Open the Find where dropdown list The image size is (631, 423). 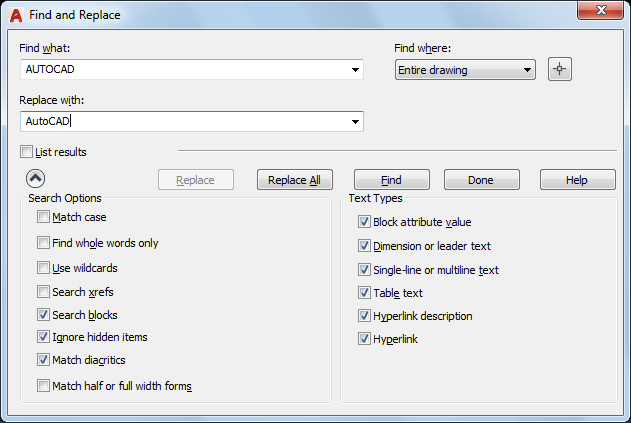pos(465,70)
